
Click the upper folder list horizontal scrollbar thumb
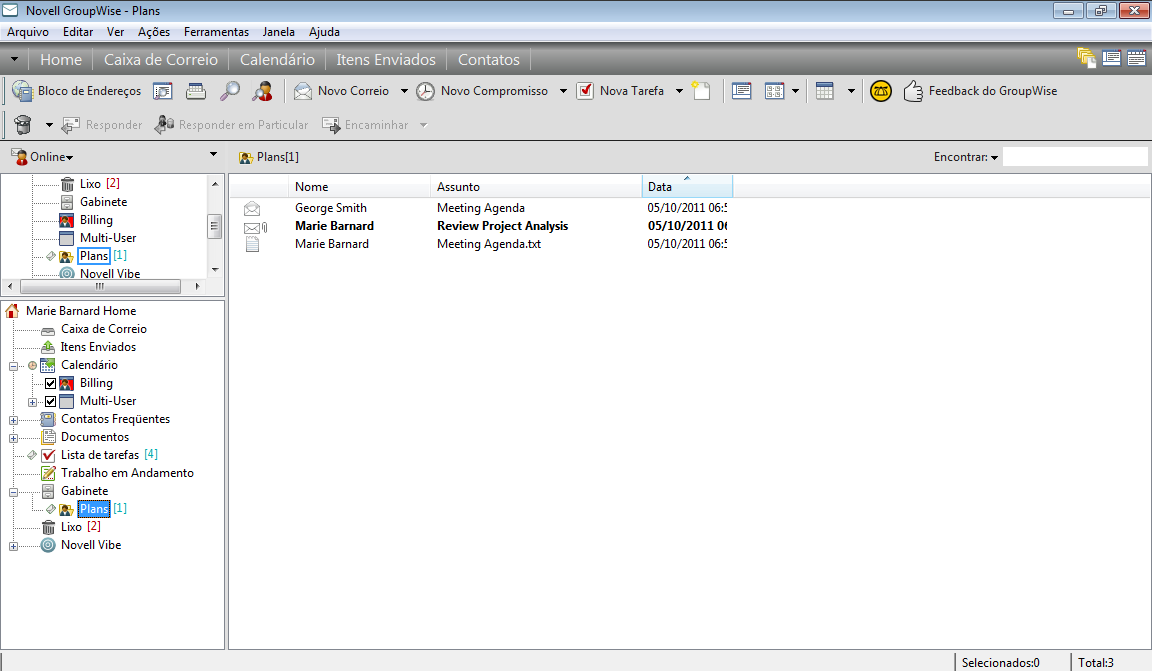[100, 287]
